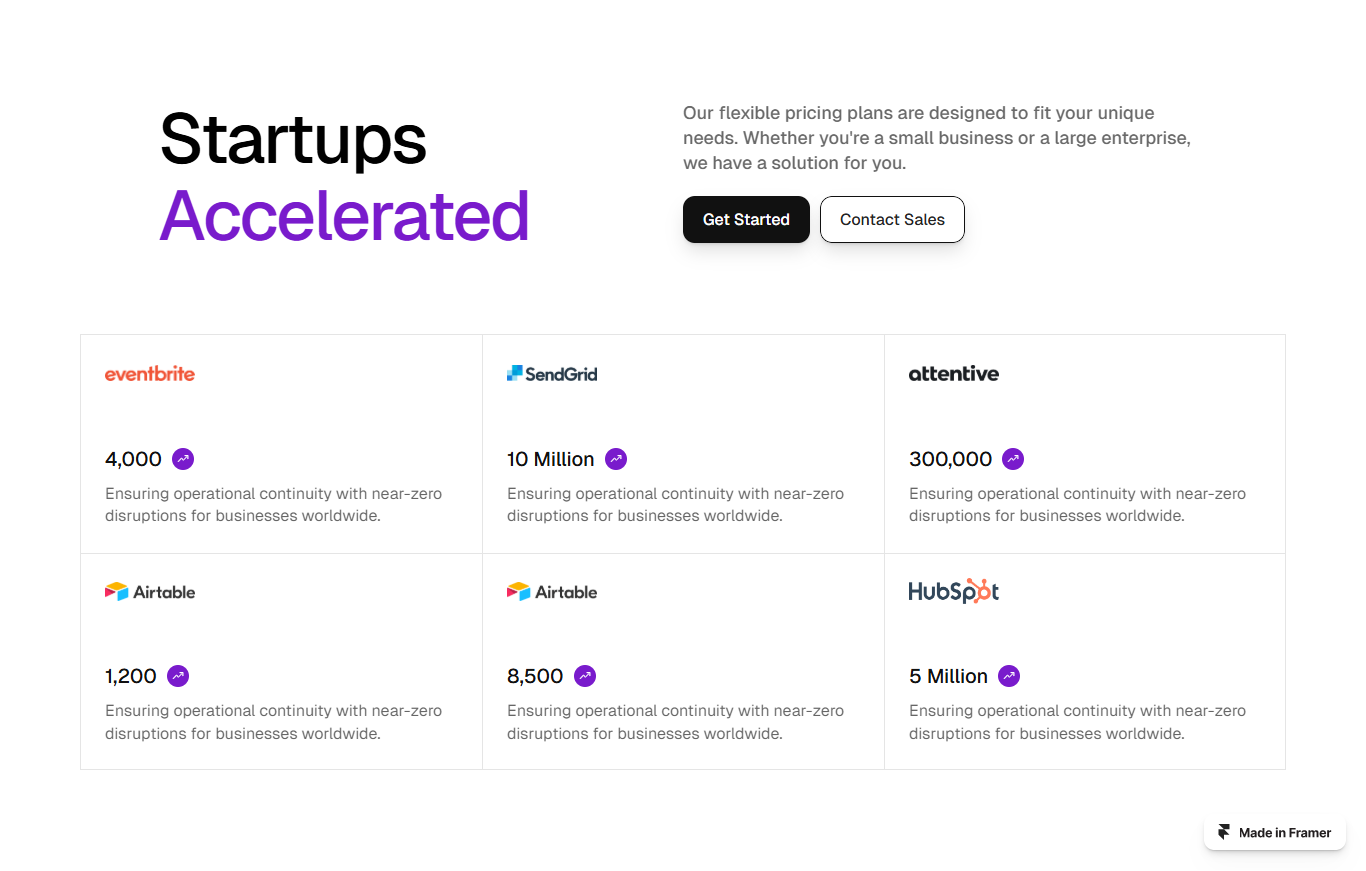Click the purple Accelerated heading
Screen dimensions: 1366x871
coord(344,216)
